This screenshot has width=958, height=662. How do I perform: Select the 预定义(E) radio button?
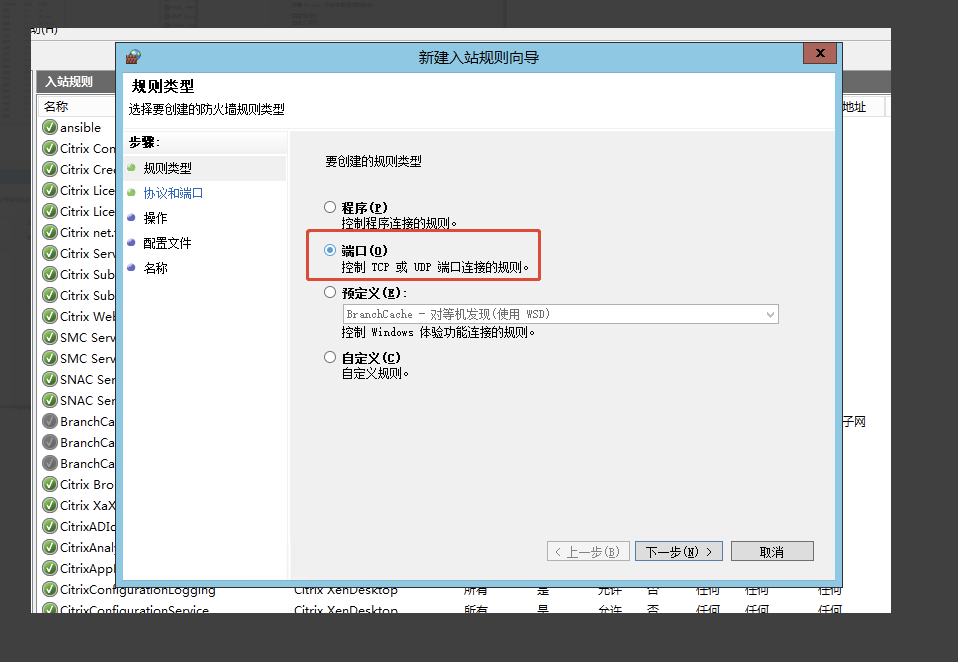330,291
